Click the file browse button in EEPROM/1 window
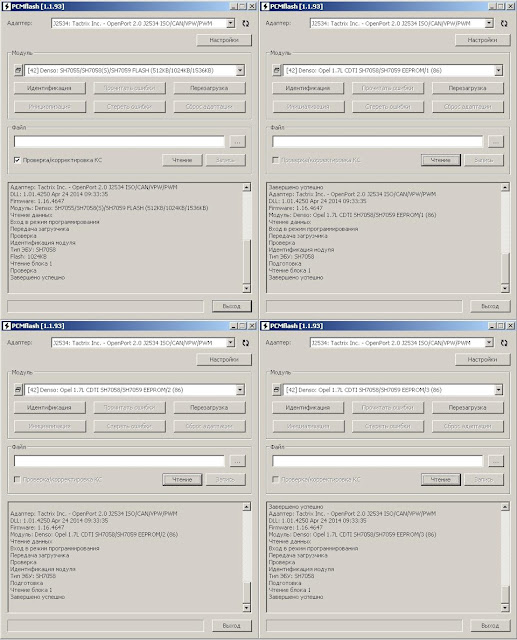Image resolution: width=517 pixels, height=640 pixels. [496, 142]
